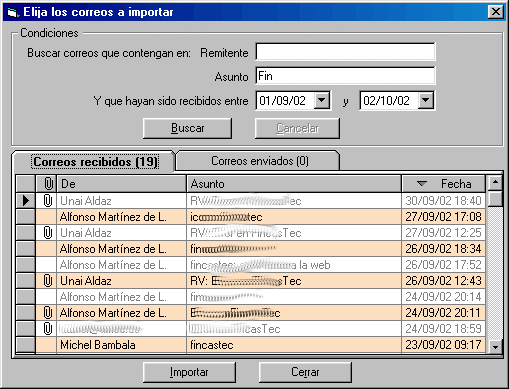The image size is (509, 389).
Task: Click the Cerrar button
Action: point(305,372)
